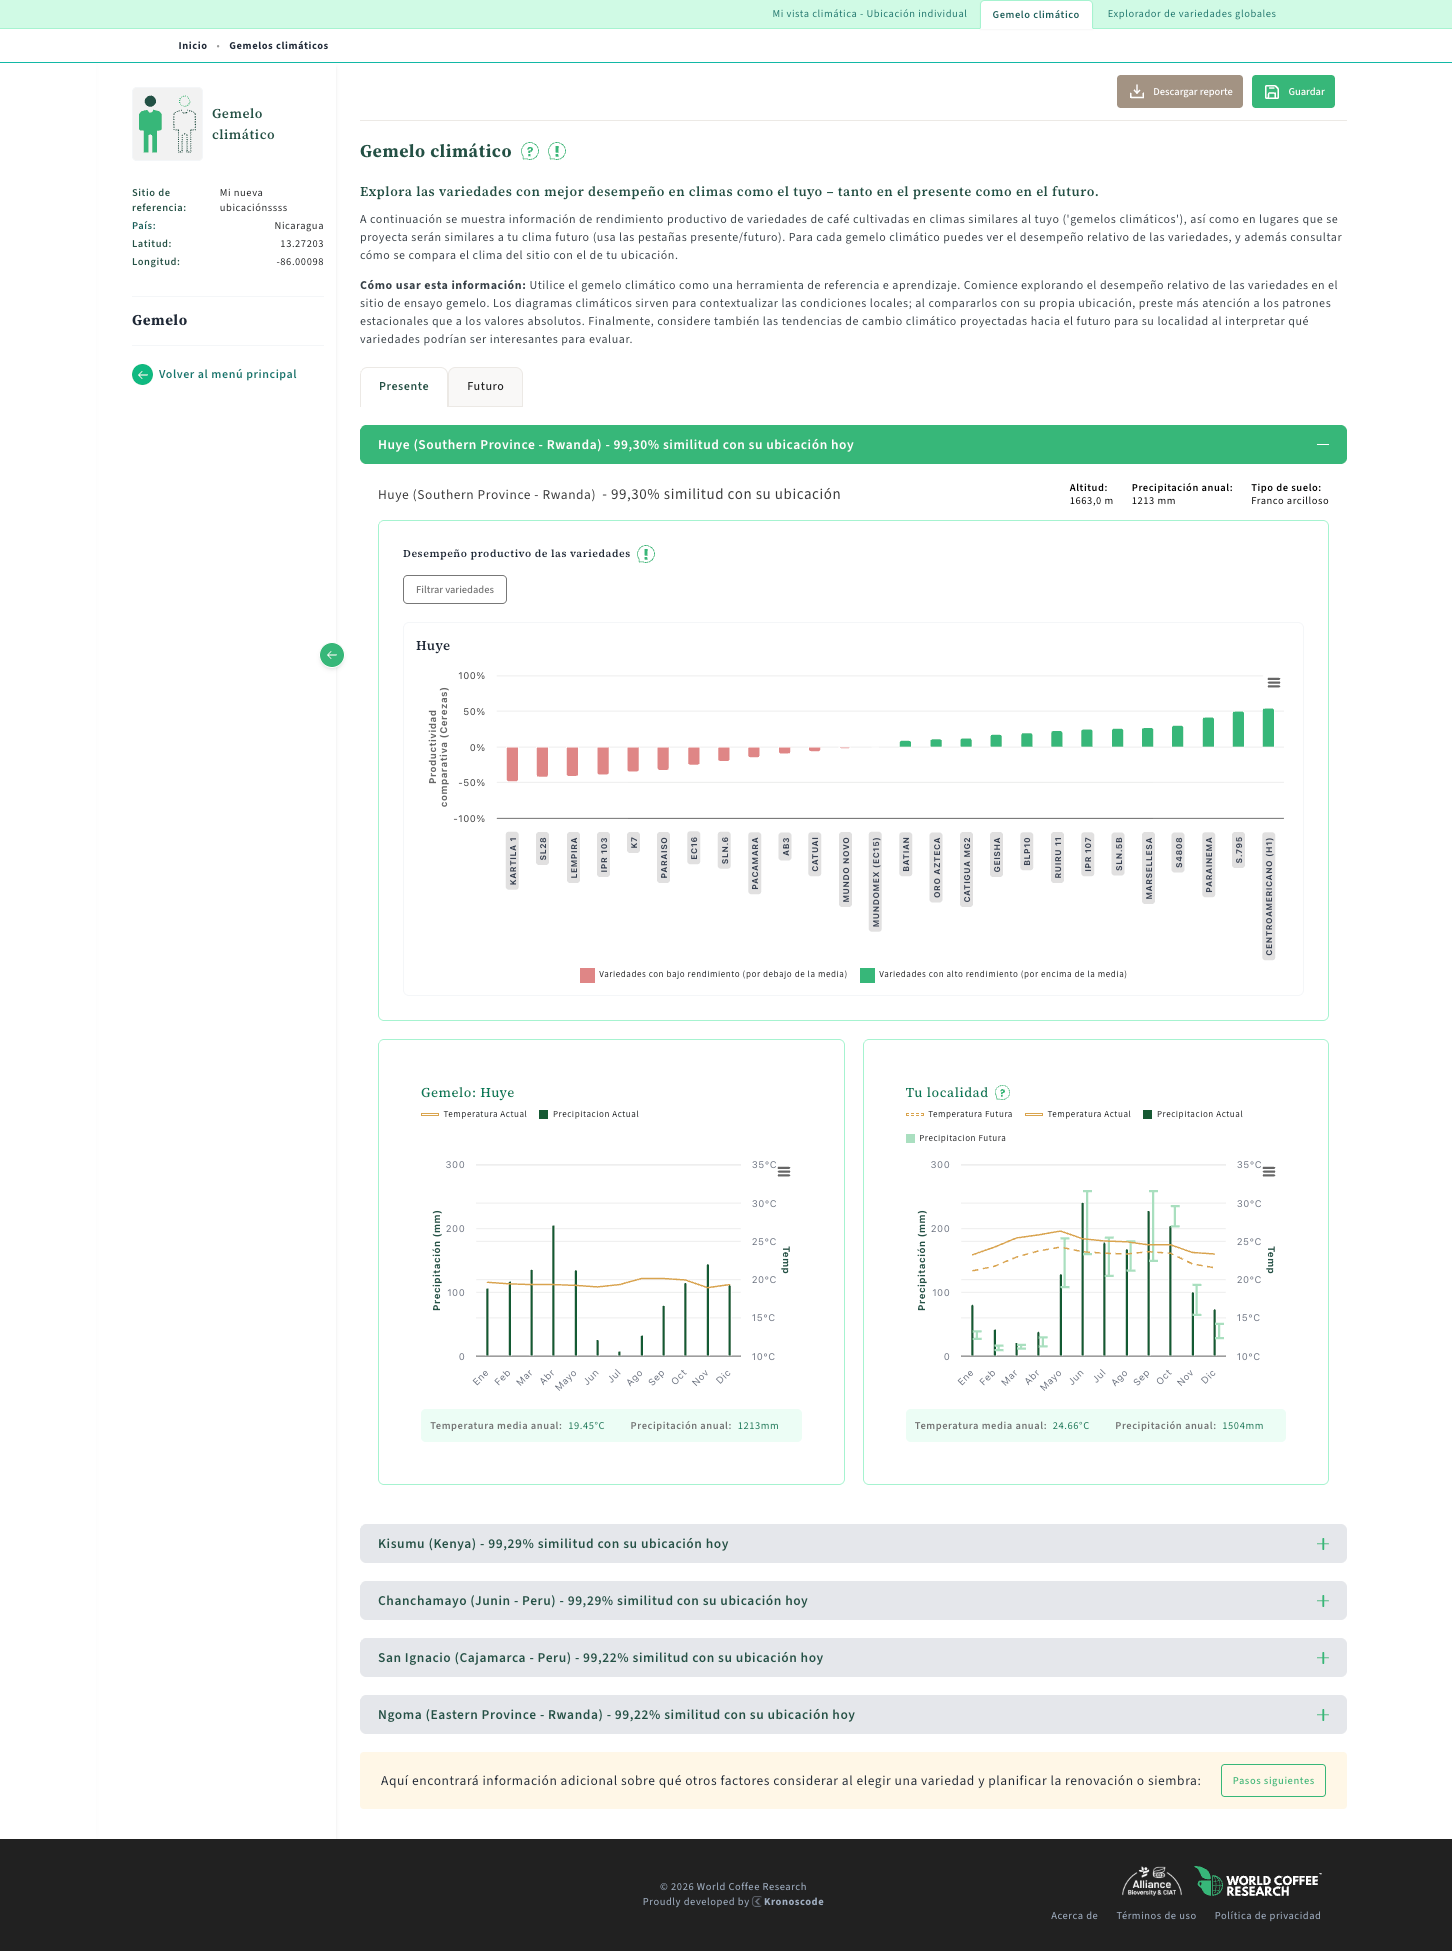Screen dimensions: 1452x1951
Task: Click the info icon next to Desempeño productivo
Action: 646,554
